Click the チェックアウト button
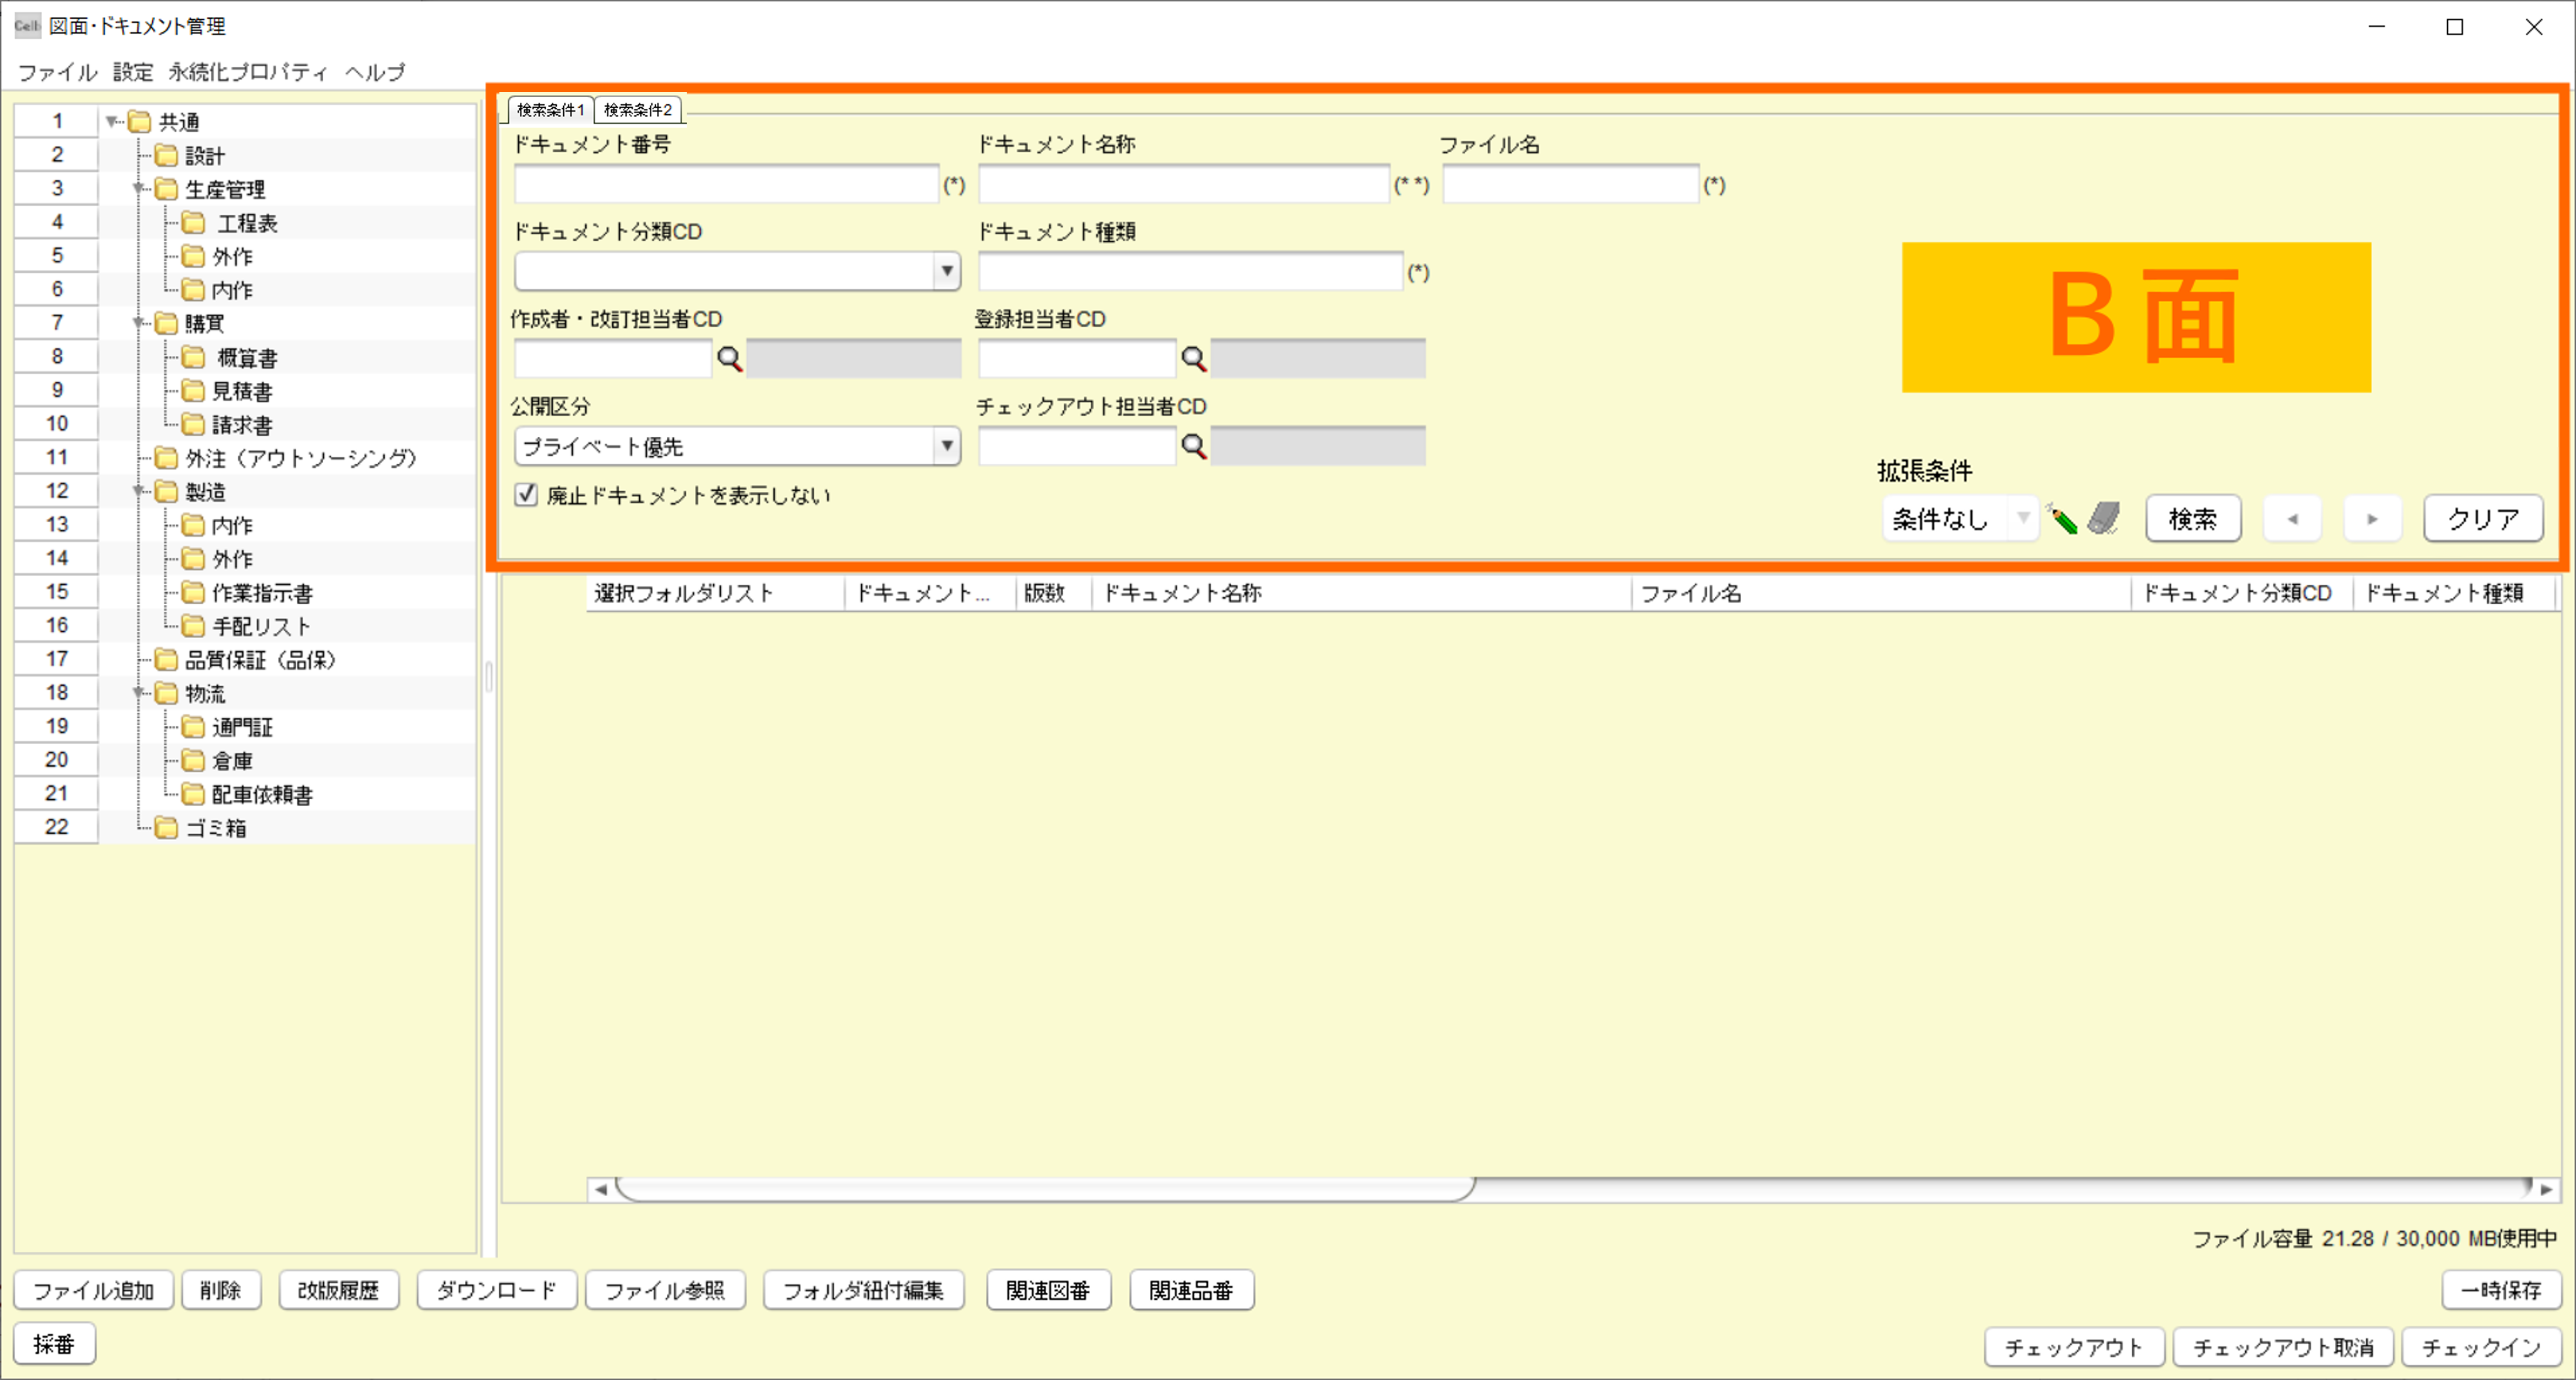2576x1380 pixels. pos(2074,1347)
